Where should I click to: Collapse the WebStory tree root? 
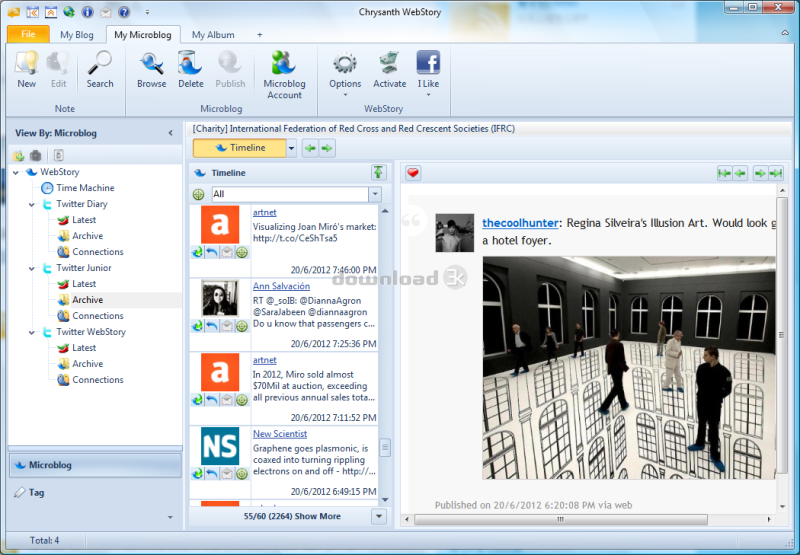16,172
